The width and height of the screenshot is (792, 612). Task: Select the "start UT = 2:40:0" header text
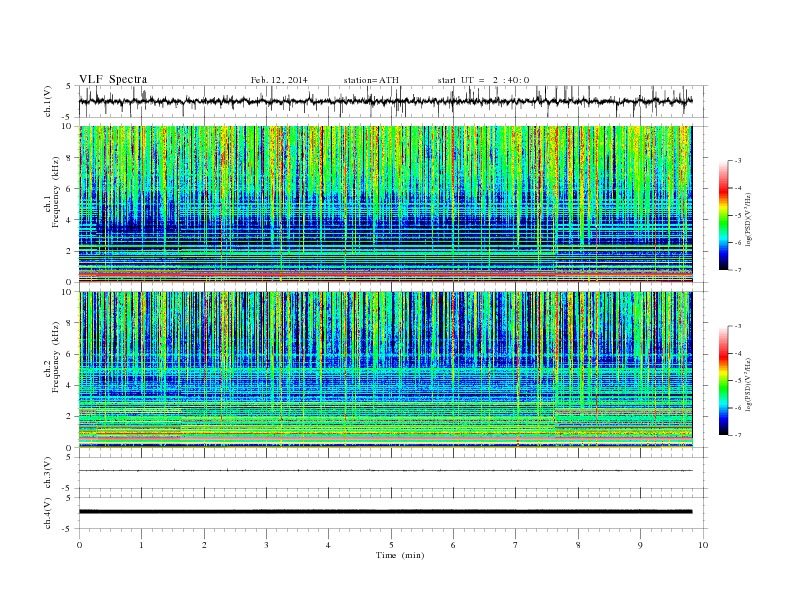click(483, 80)
